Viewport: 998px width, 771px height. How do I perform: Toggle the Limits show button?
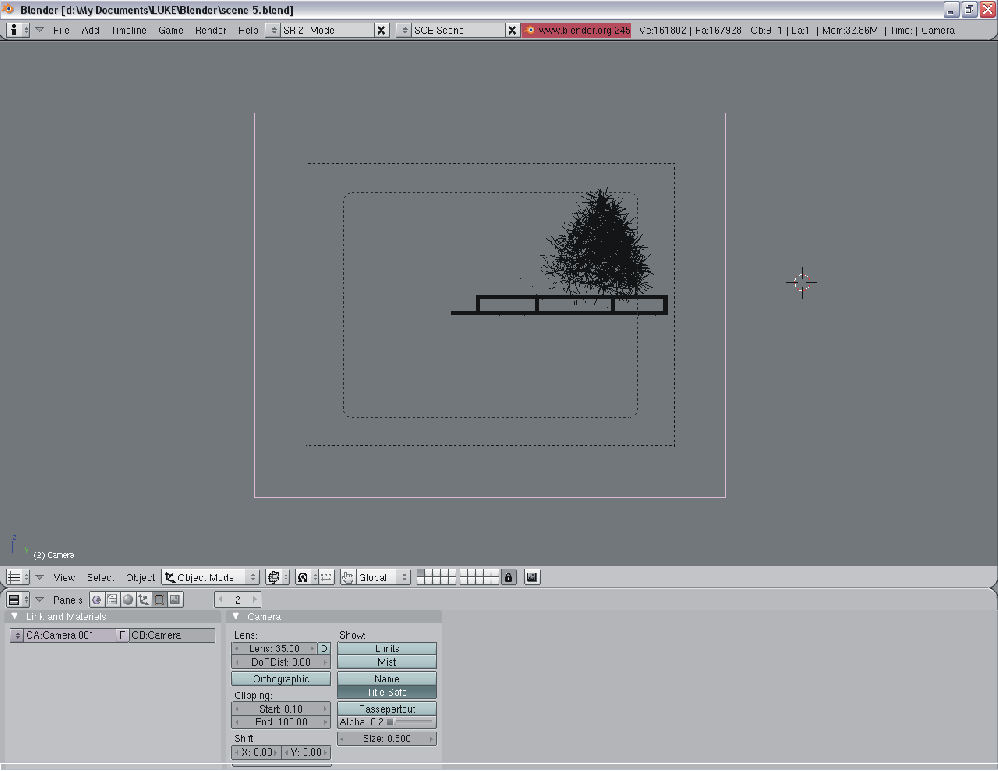(387, 648)
